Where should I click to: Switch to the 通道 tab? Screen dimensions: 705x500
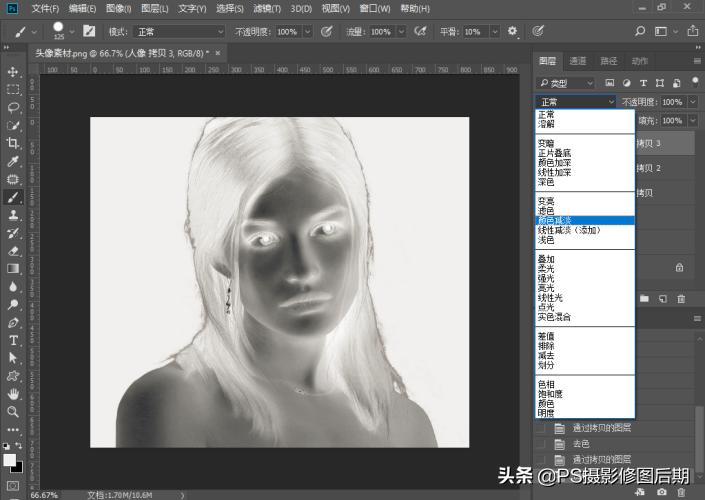[x=578, y=61]
